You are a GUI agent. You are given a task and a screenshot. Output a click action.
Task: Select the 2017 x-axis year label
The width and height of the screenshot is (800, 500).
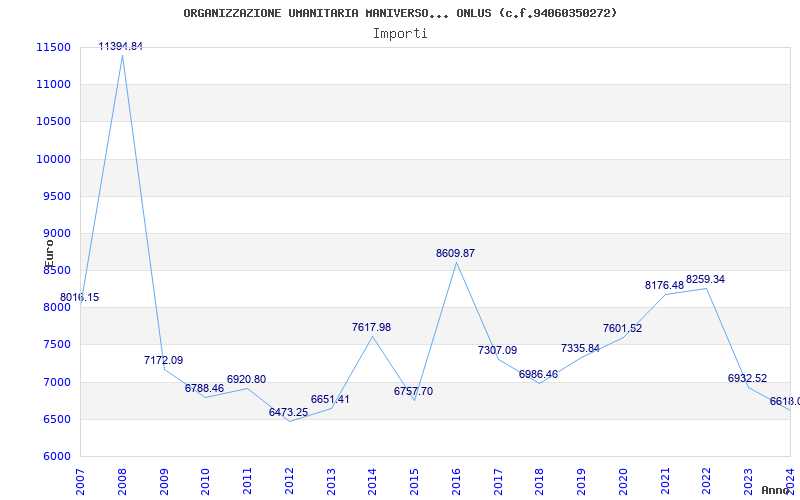tap(498, 481)
